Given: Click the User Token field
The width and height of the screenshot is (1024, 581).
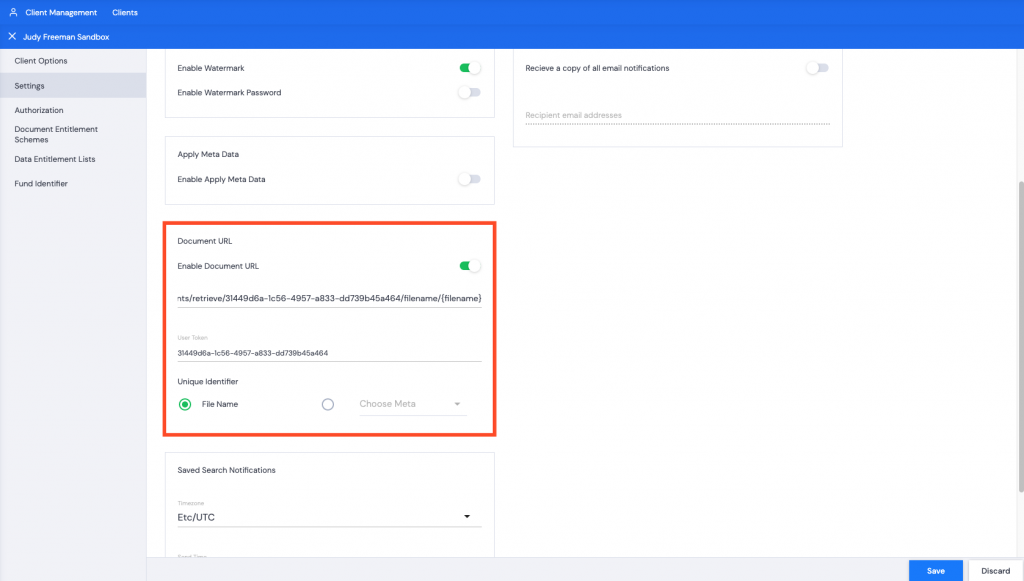Looking at the screenshot, I should [329, 353].
